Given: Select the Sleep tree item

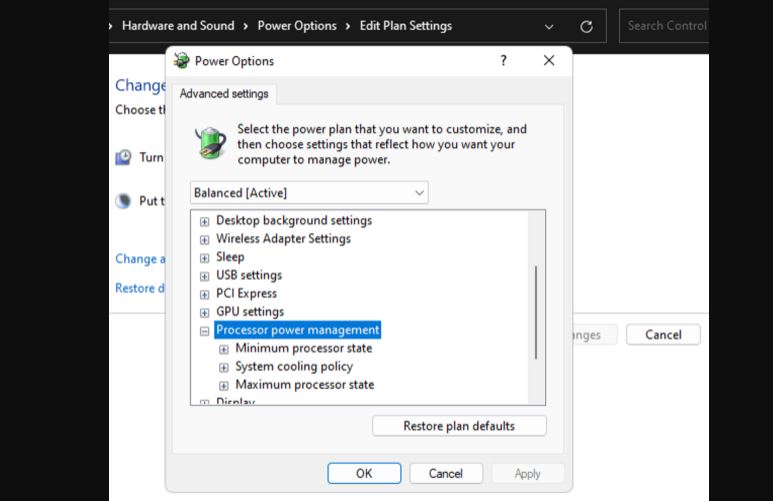Looking at the screenshot, I should (230, 257).
